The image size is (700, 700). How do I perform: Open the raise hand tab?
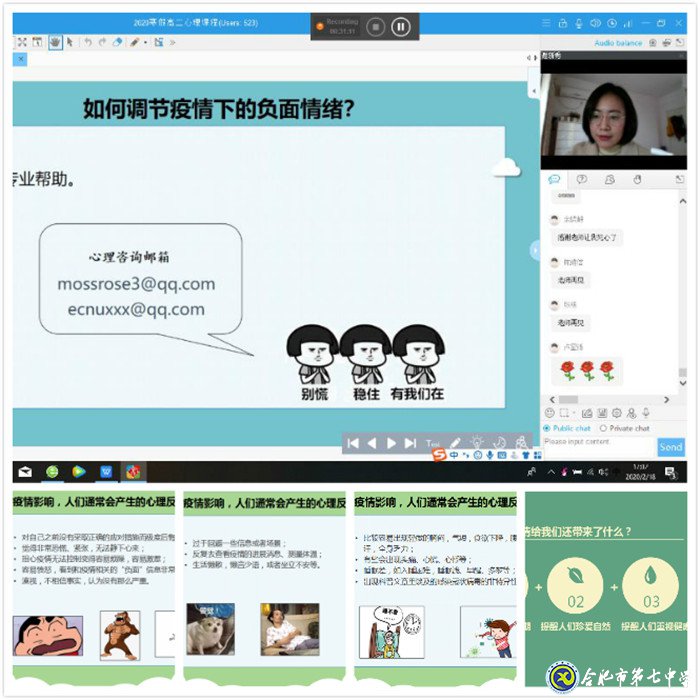tap(637, 180)
